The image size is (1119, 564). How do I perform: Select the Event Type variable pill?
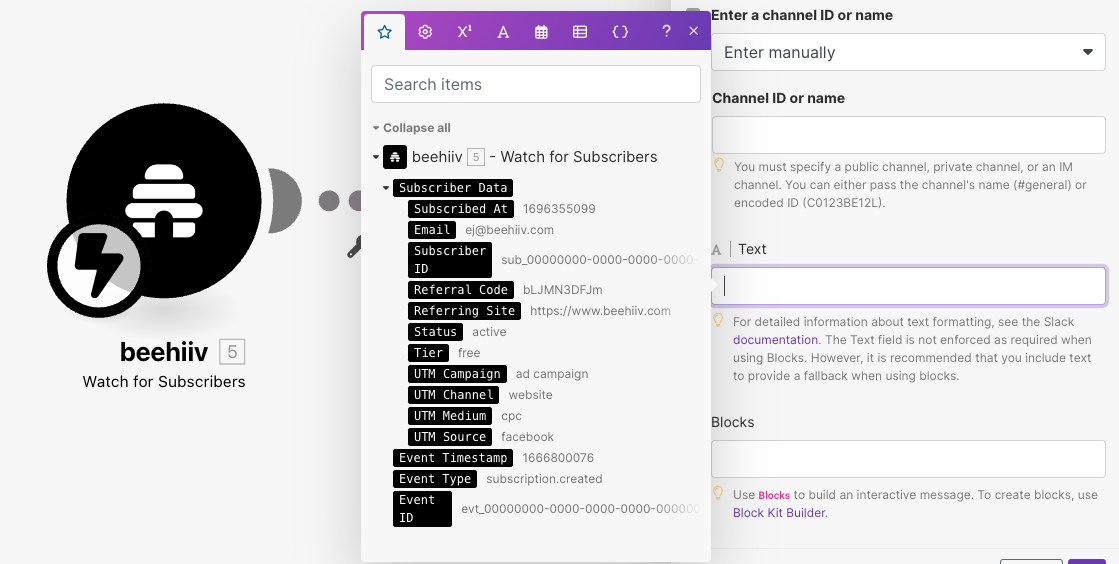click(435, 479)
